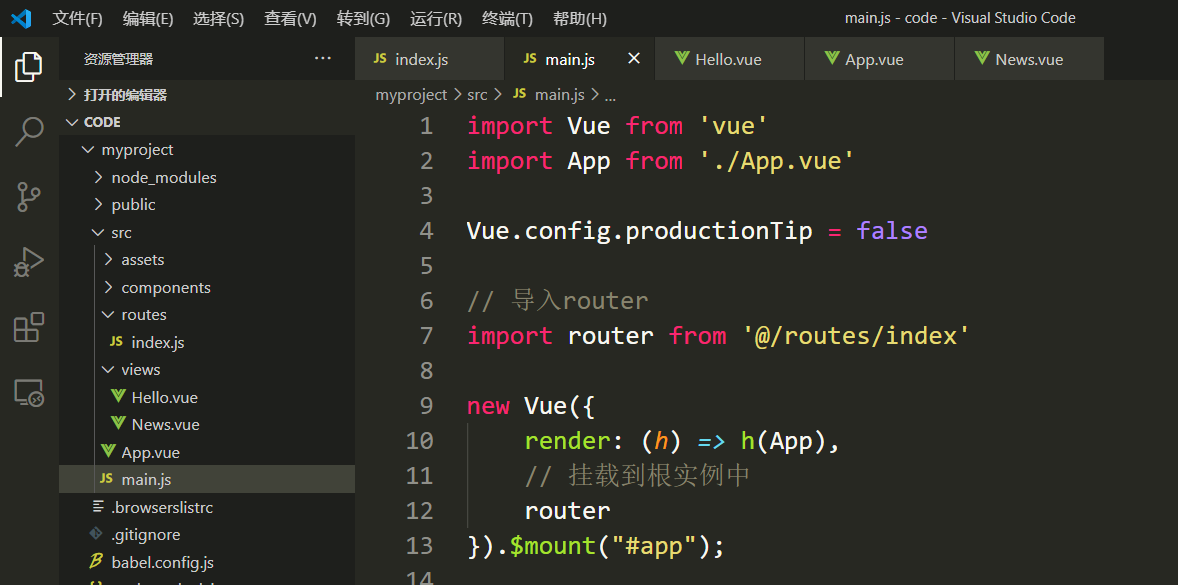Open News.vue in the file tree
This screenshot has width=1178, height=585.
207,424
